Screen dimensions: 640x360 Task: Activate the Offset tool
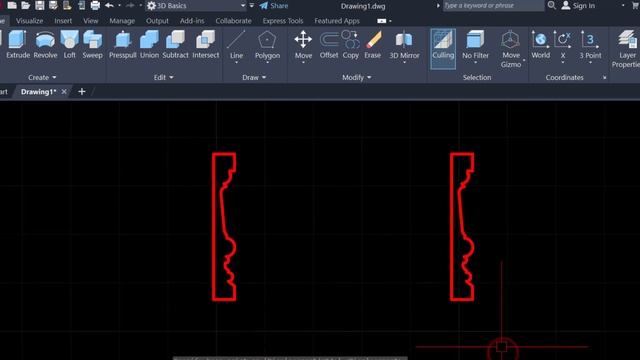[x=329, y=44]
